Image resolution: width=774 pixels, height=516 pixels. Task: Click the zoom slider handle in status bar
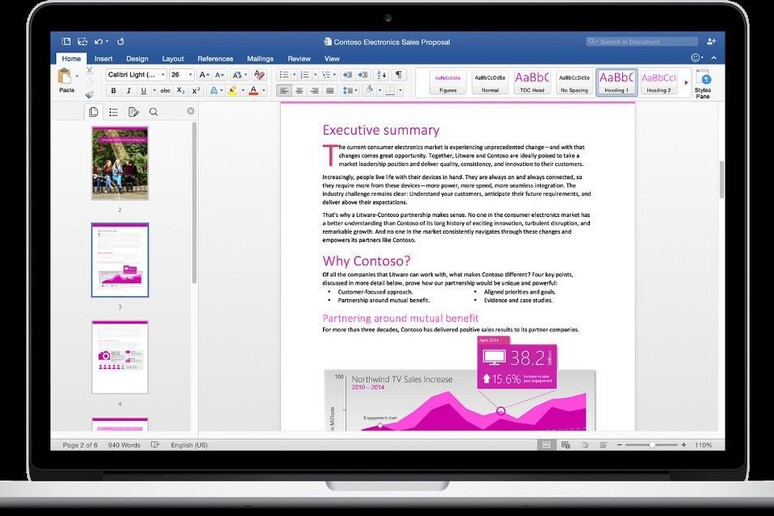[652, 445]
